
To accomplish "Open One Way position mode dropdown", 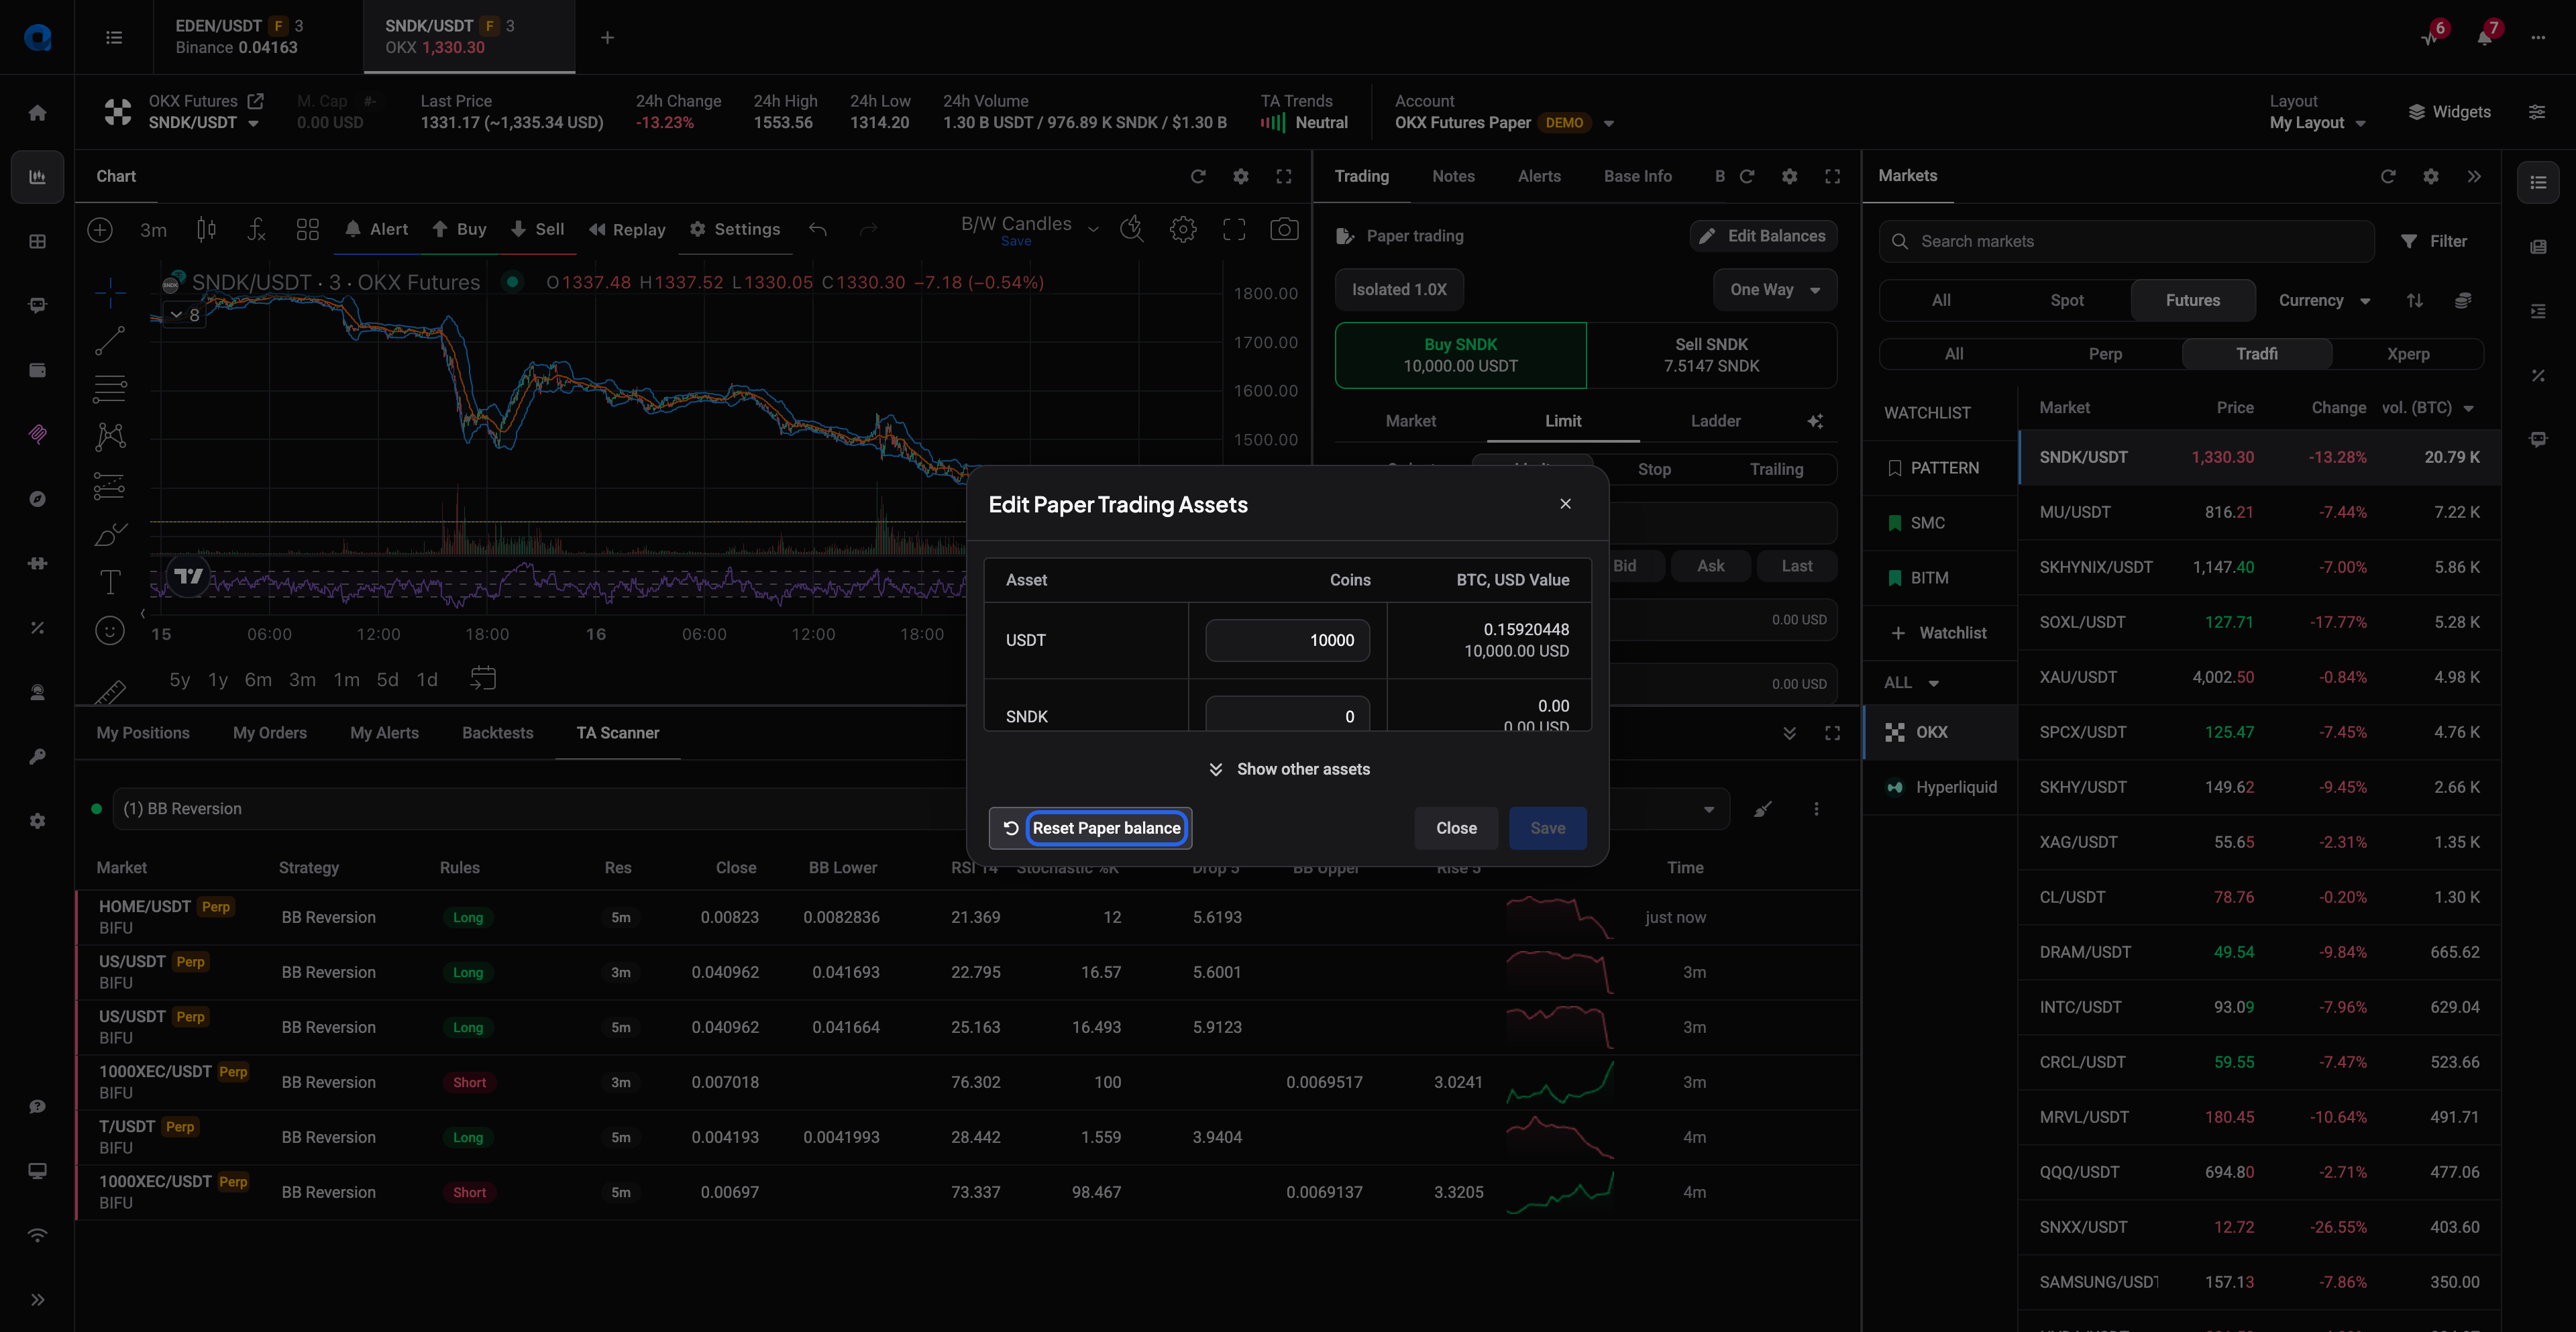I will (x=1775, y=289).
